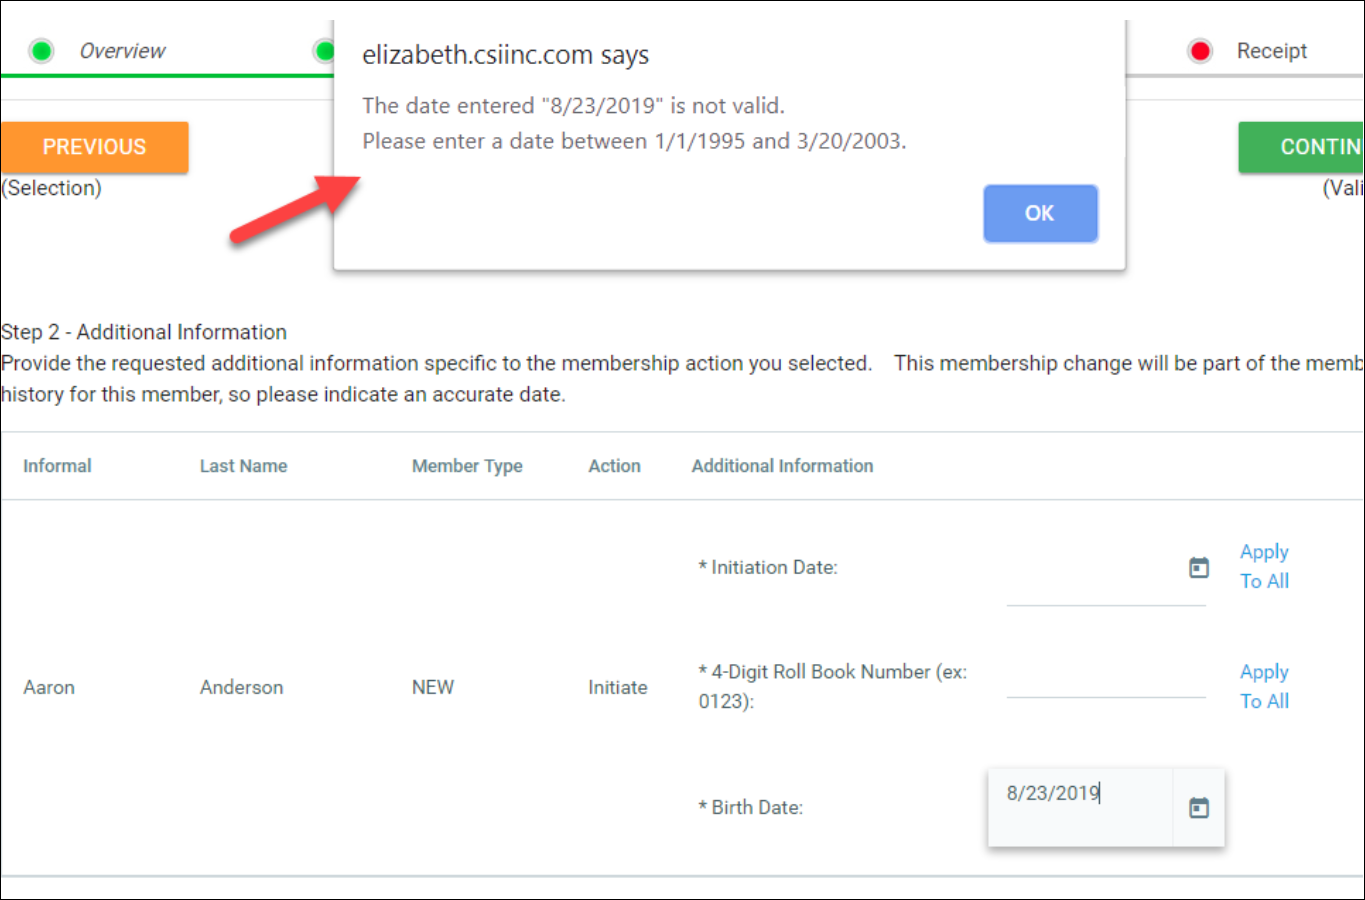The height and width of the screenshot is (900, 1365).
Task: Click the Member Type column header
Action: point(467,466)
